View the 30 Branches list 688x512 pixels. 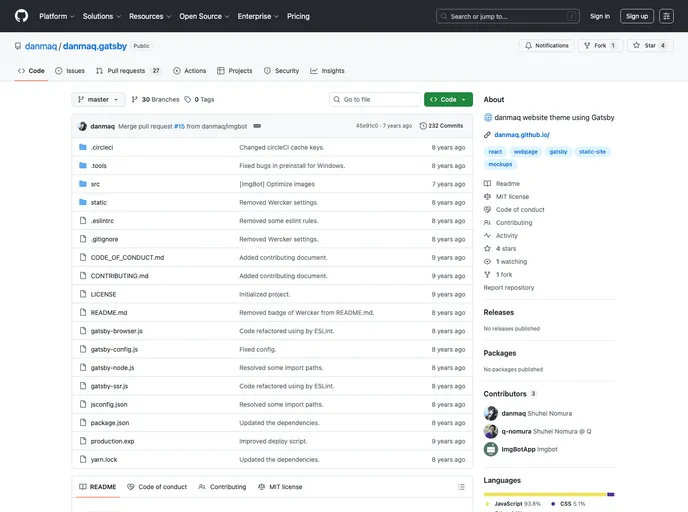[155, 100]
